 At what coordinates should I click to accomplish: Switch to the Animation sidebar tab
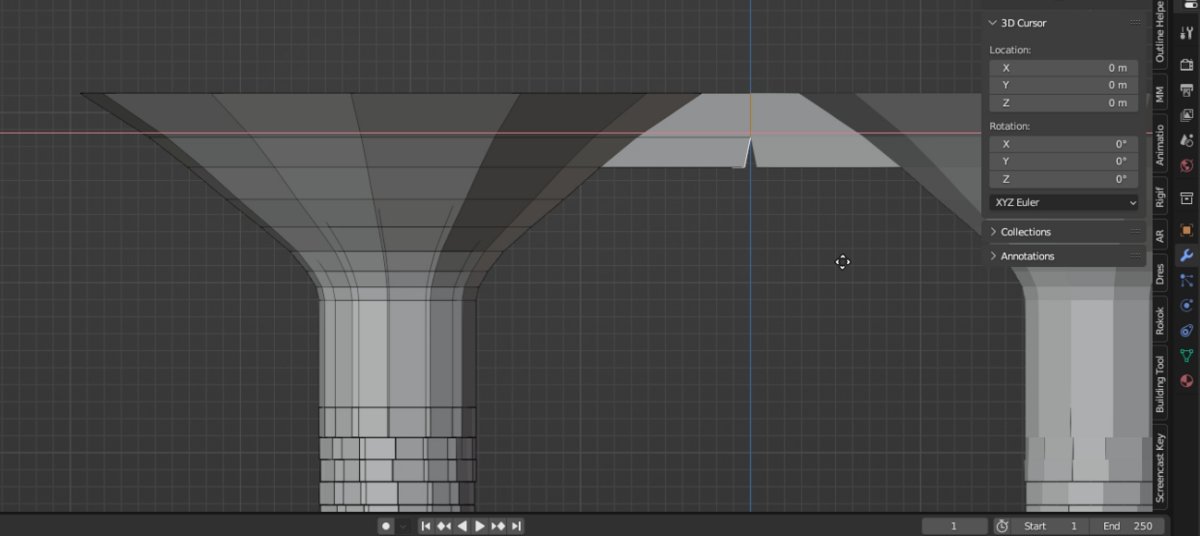point(1160,144)
